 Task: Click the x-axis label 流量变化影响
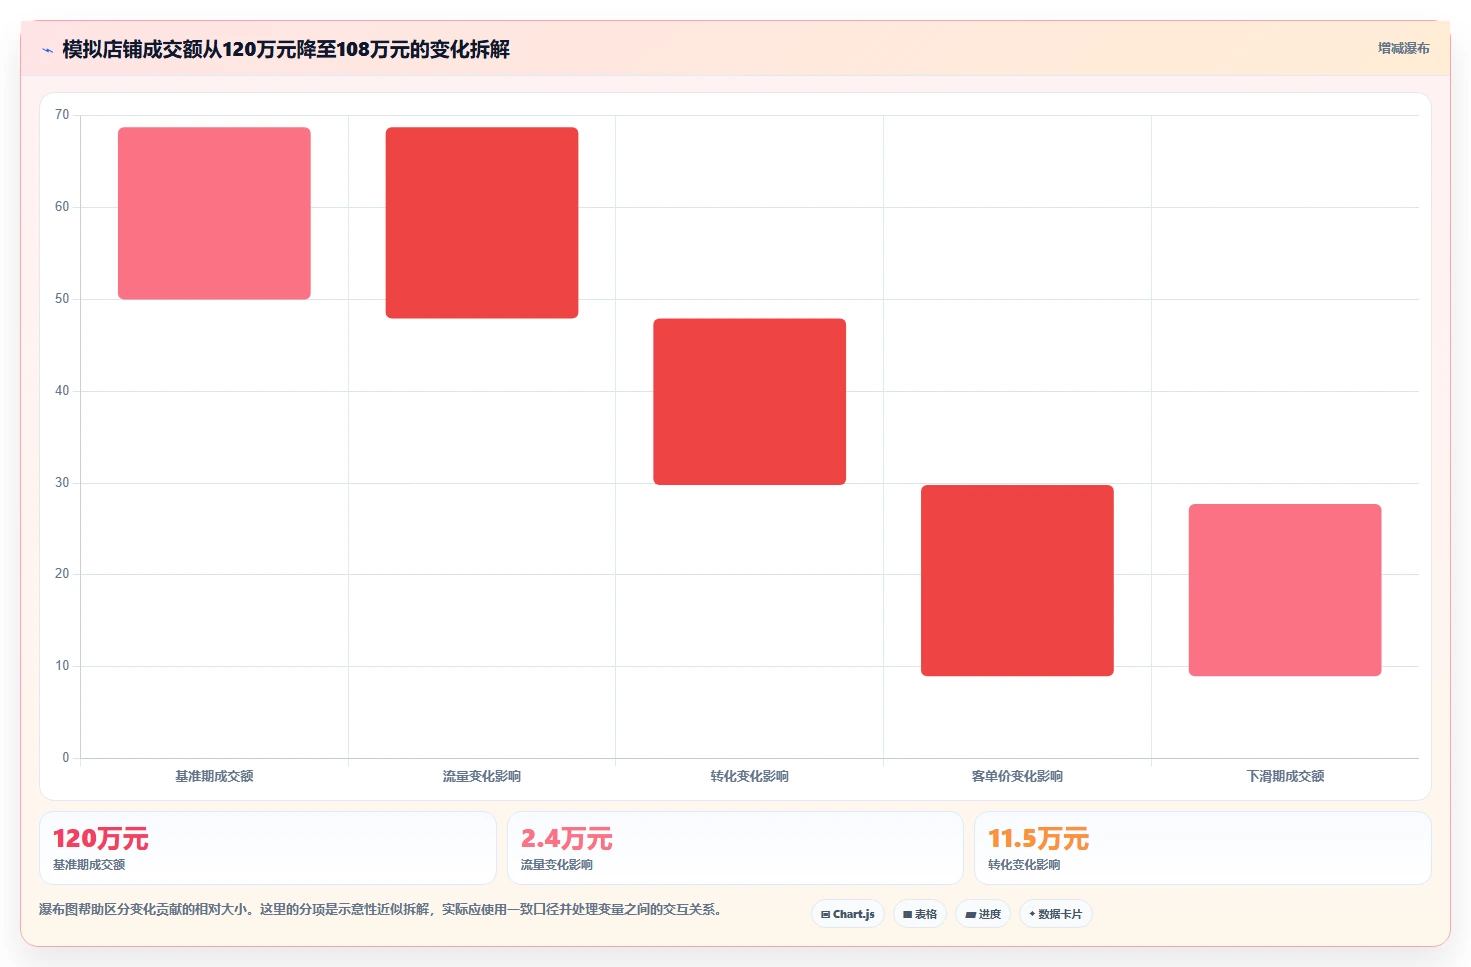coord(482,776)
